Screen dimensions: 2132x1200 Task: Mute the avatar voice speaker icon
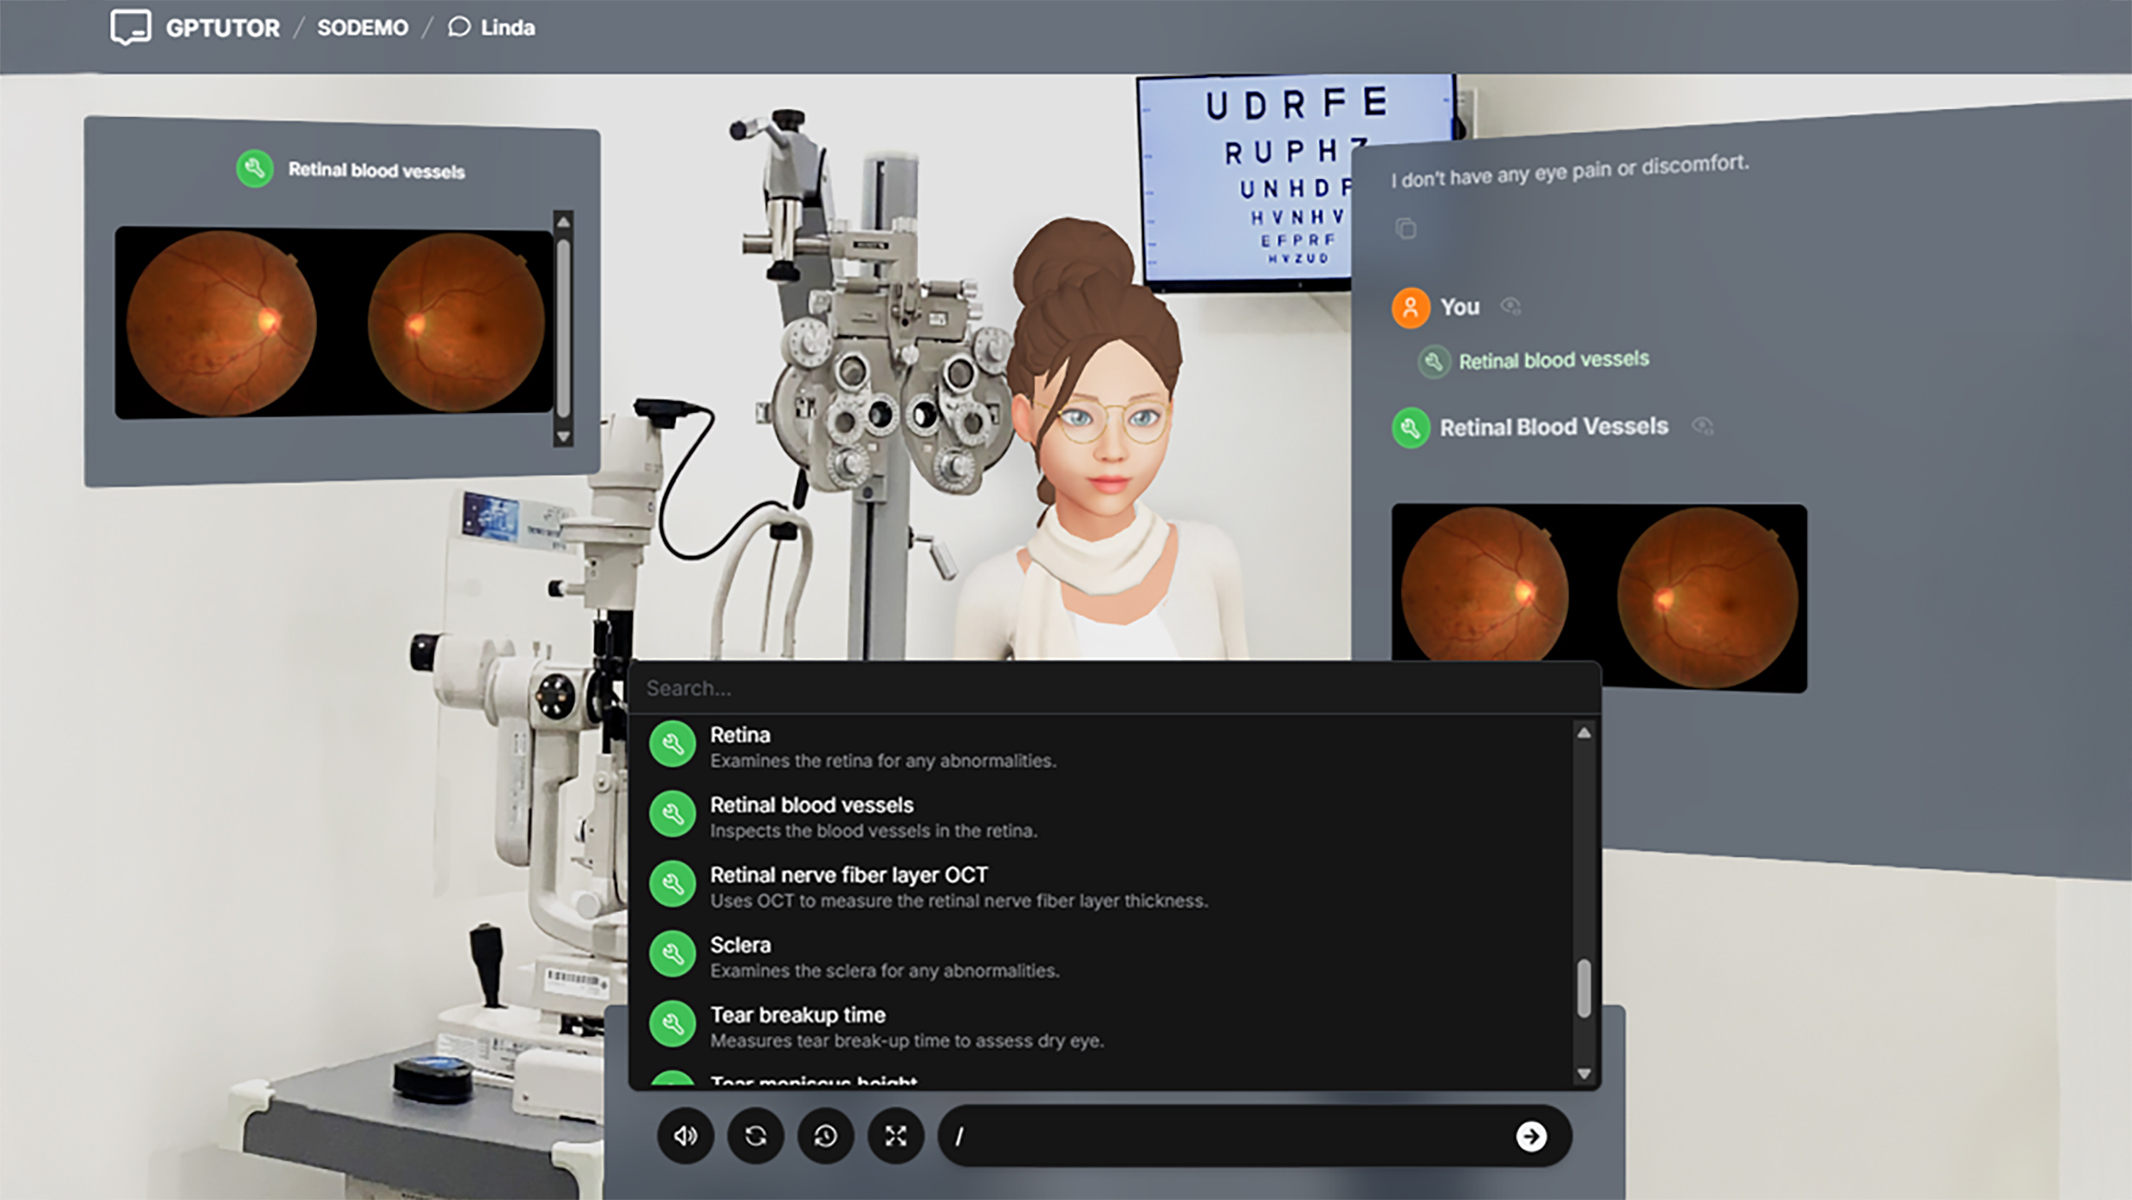[686, 1136]
